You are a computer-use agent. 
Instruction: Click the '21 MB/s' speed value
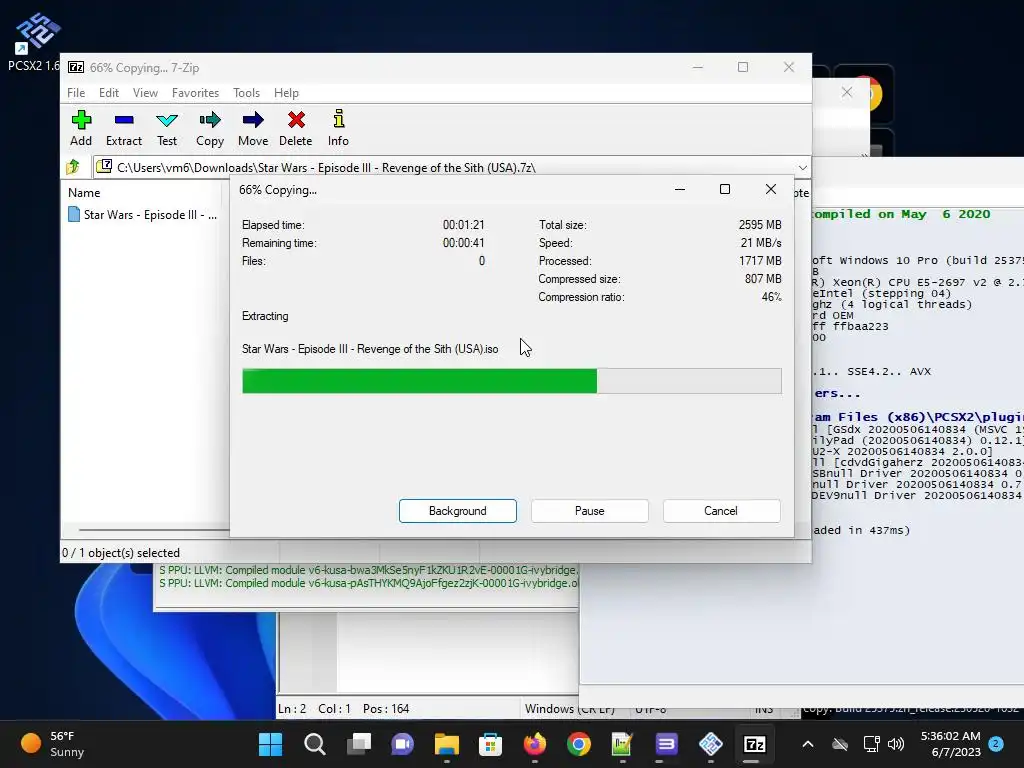pos(761,243)
